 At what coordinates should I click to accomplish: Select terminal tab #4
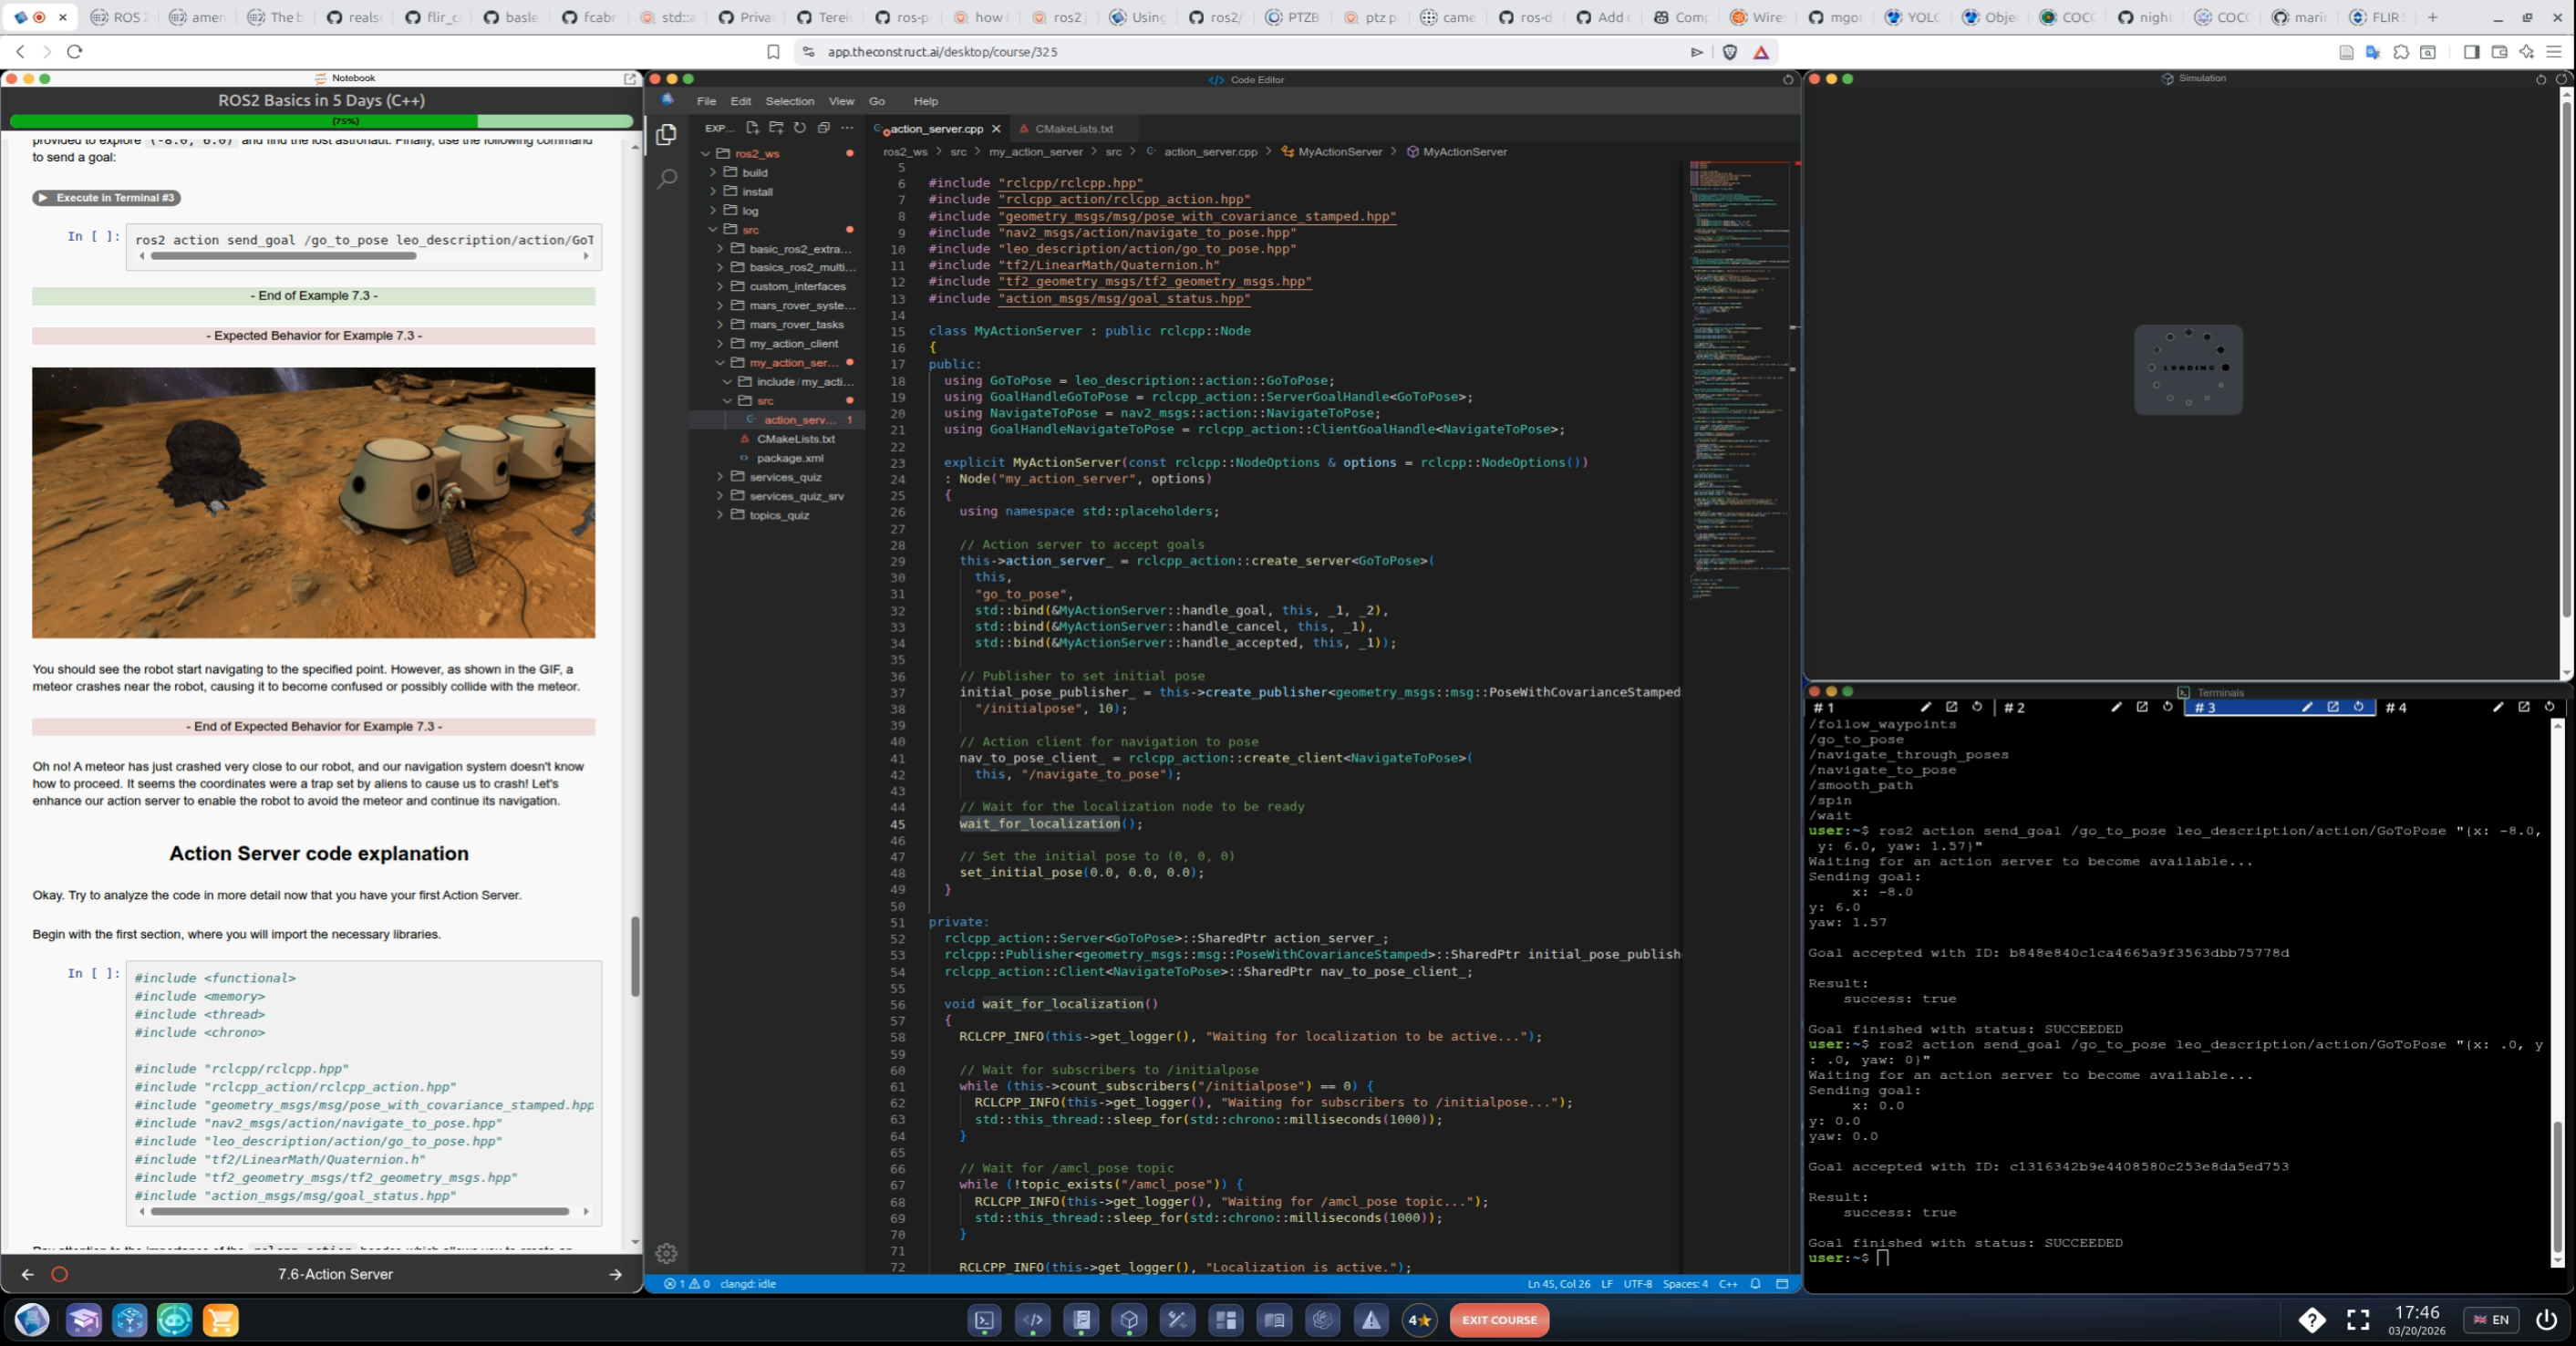[x=2396, y=708]
